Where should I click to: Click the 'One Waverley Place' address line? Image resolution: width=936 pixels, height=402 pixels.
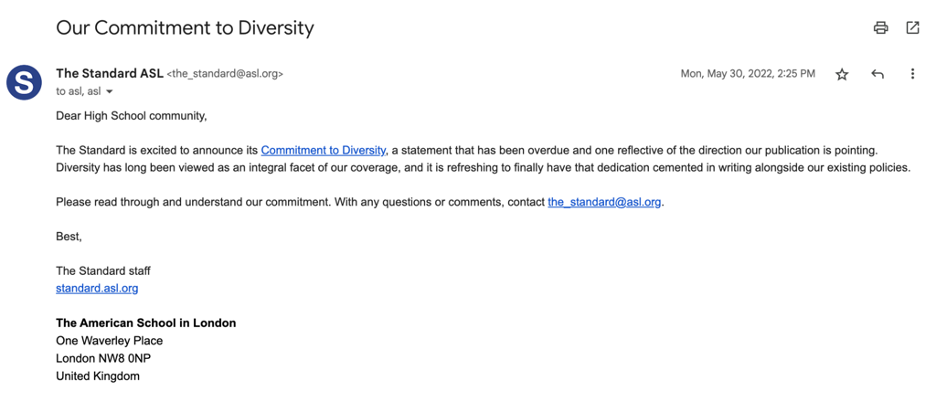109,341
